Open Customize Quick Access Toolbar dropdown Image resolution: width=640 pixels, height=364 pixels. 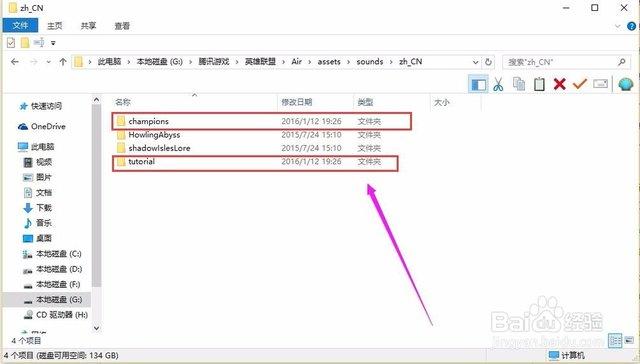point(53,43)
